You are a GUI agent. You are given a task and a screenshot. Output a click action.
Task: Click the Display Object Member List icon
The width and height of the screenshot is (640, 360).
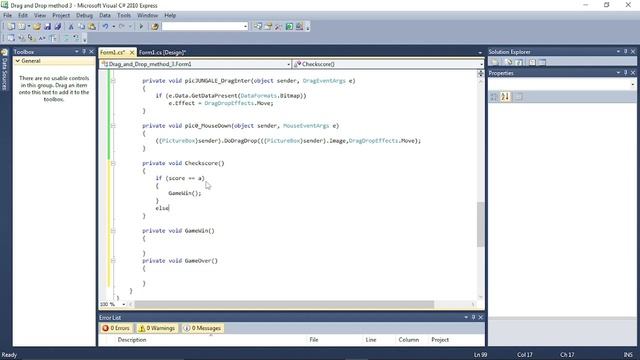click(11, 38)
